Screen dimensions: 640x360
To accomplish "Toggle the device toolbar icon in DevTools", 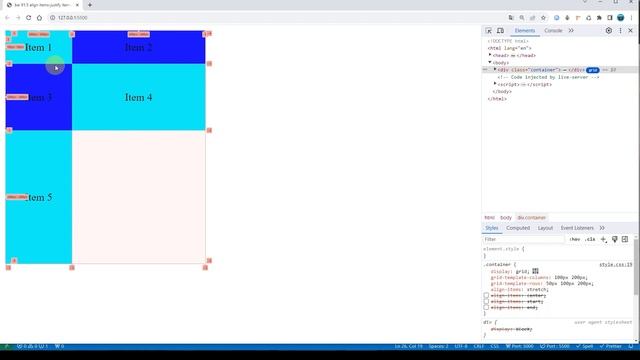I will 500,31.
